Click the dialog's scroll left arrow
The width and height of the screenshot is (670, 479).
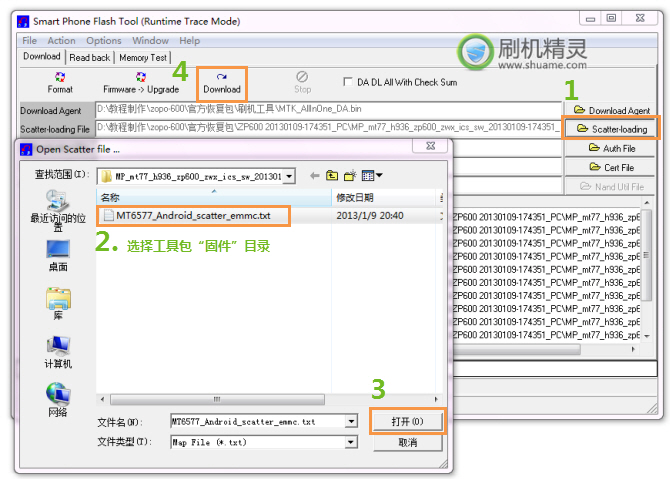[x=103, y=399]
